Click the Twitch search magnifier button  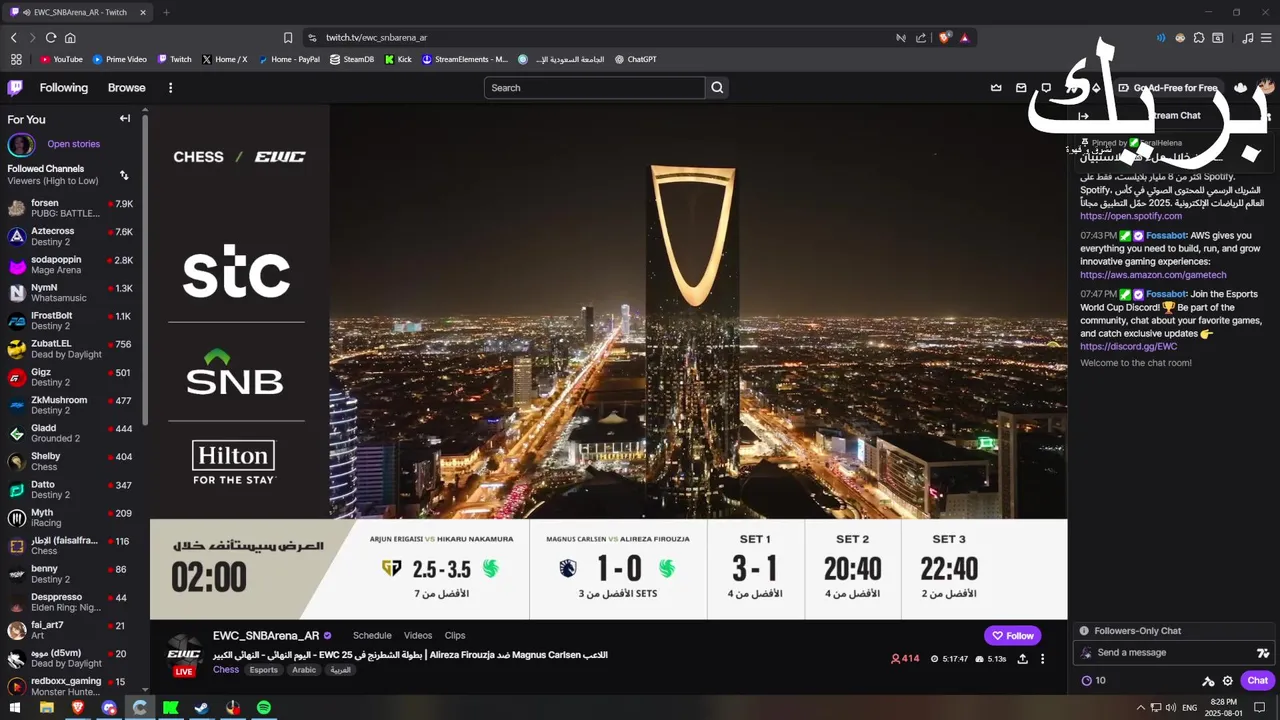pos(717,88)
